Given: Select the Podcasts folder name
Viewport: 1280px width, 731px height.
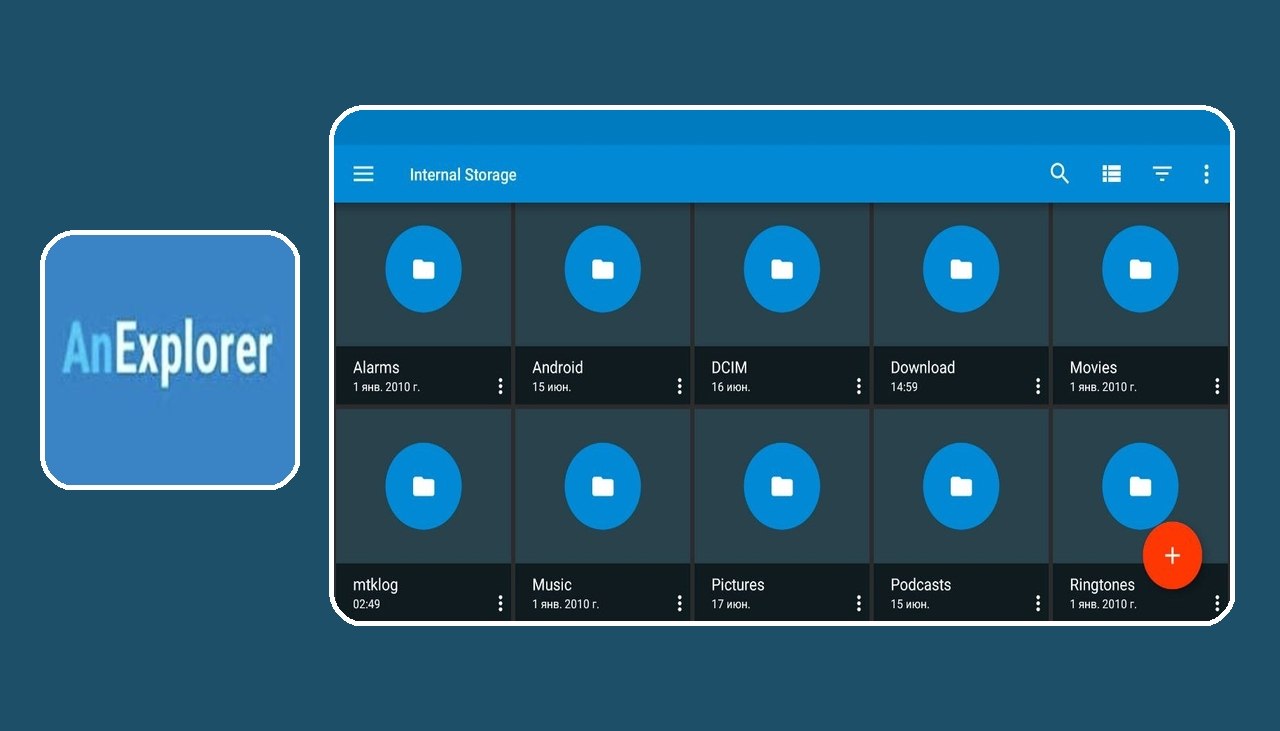Looking at the screenshot, I should (920, 585).
